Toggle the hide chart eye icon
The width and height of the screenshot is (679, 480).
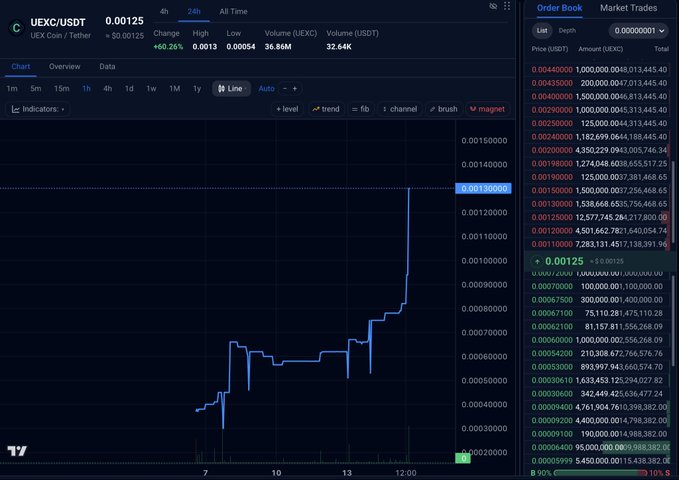pos(493,6)
